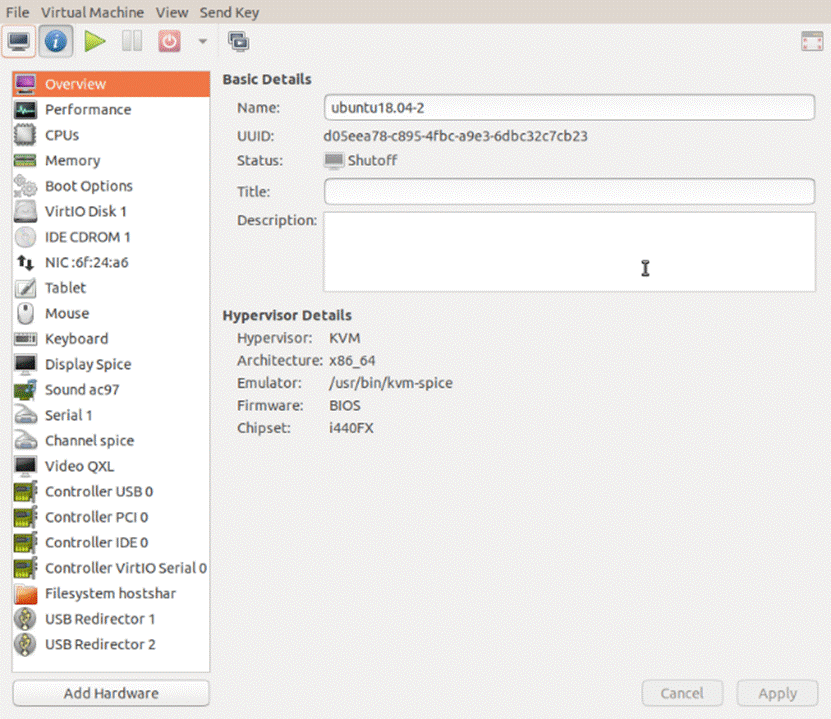Select Filesystem hostshar in hardware list
Image resolution: width=831 pixels, height=719 pixels.
(110, 593)
